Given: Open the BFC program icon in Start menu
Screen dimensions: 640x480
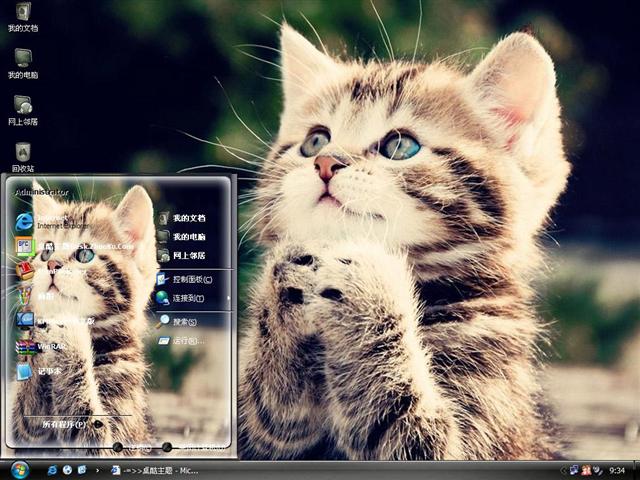Looking at the screenshot, I should coord(25,246).
